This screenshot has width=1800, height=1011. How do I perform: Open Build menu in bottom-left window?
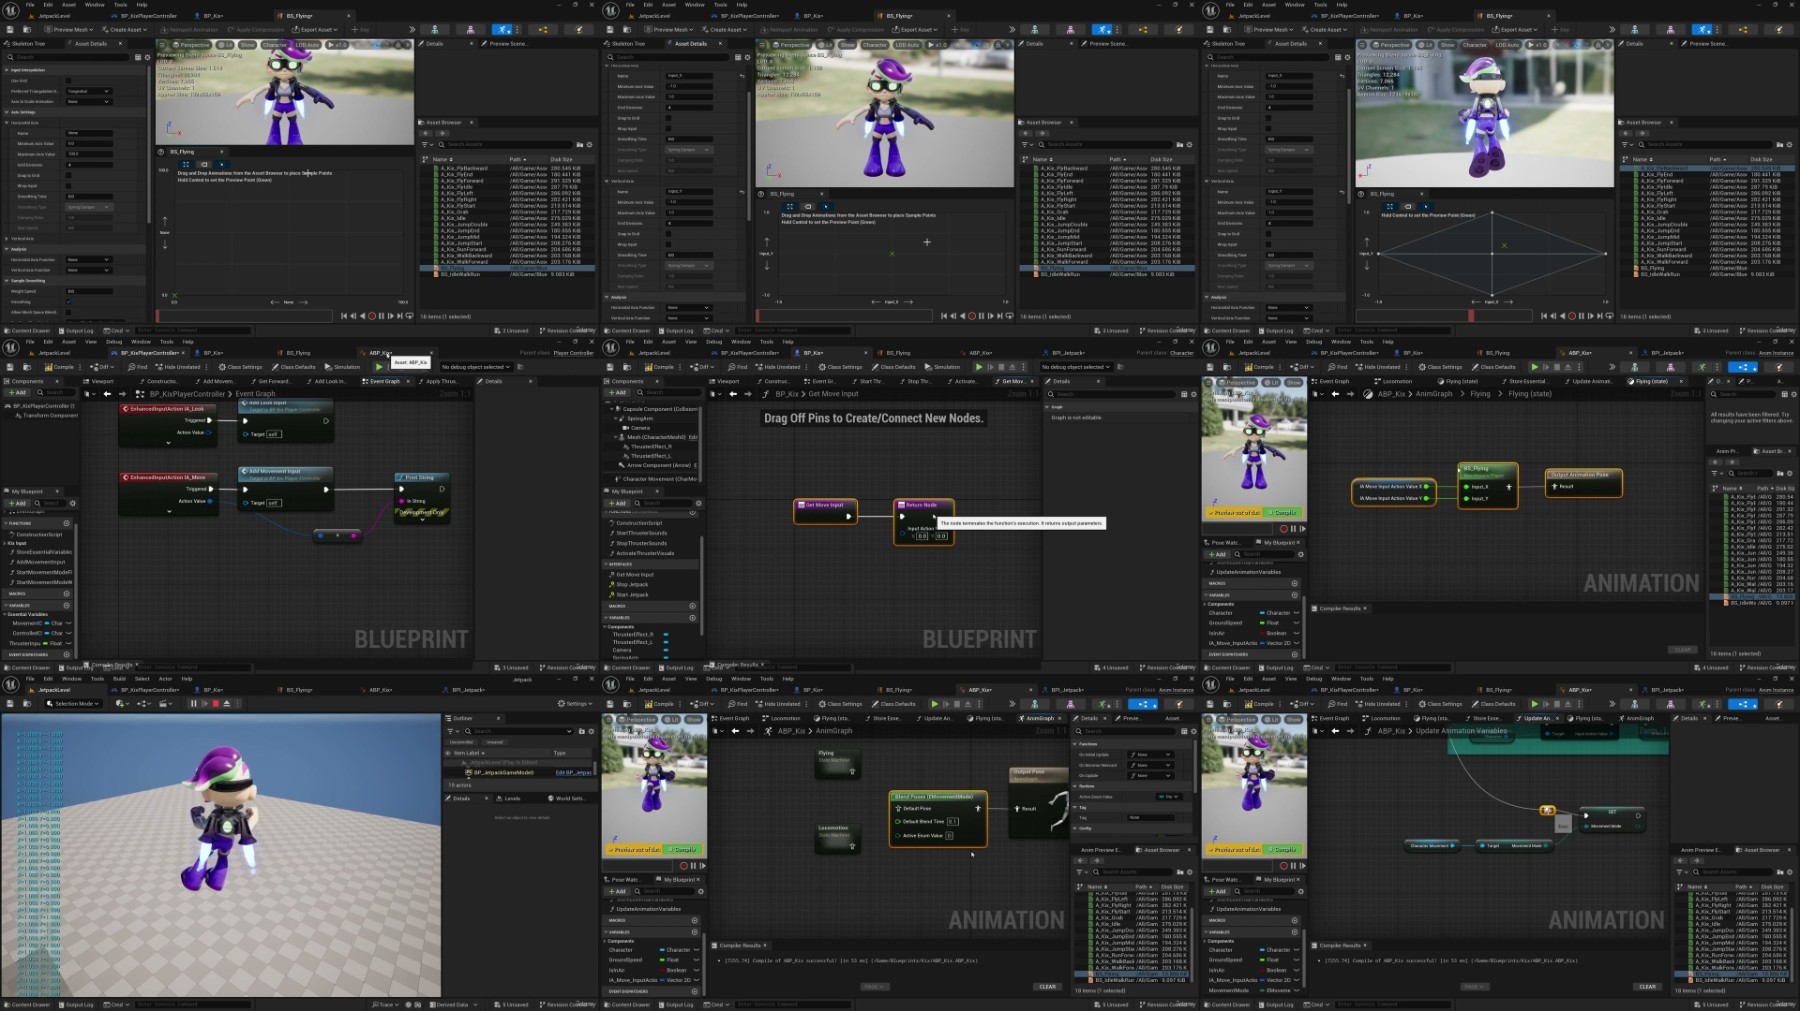point(120,678)
